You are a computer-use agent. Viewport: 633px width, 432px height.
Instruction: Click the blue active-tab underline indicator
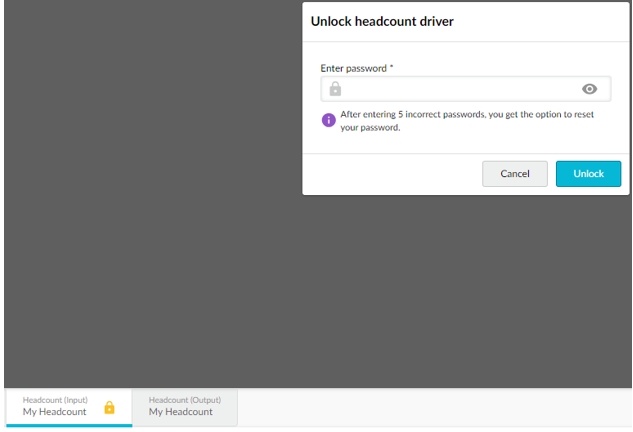point(67,425)
